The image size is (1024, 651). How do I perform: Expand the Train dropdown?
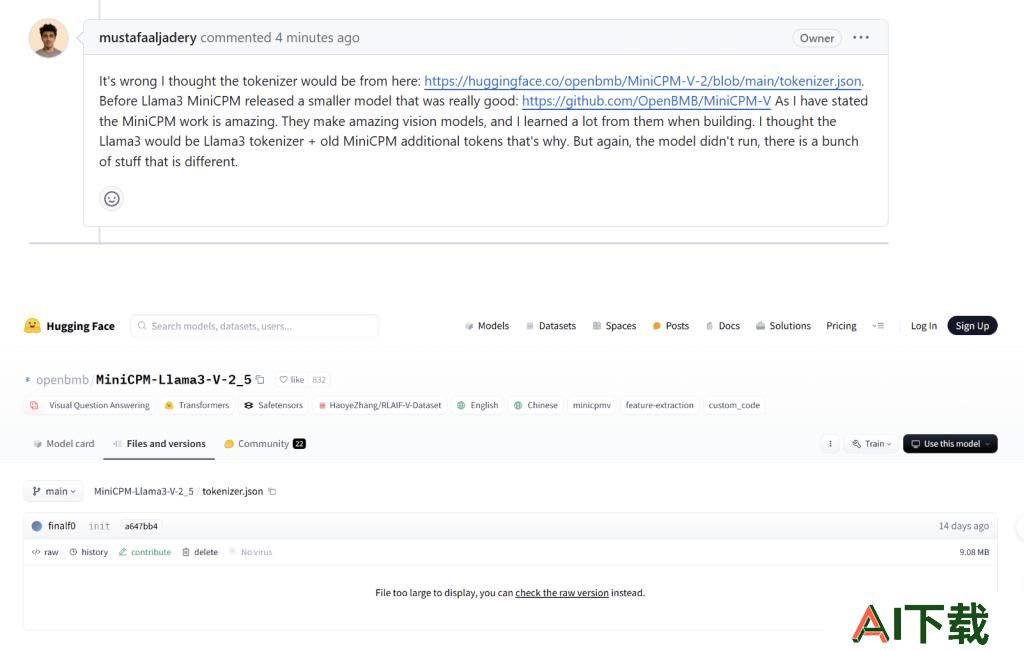tap(871, 444)
